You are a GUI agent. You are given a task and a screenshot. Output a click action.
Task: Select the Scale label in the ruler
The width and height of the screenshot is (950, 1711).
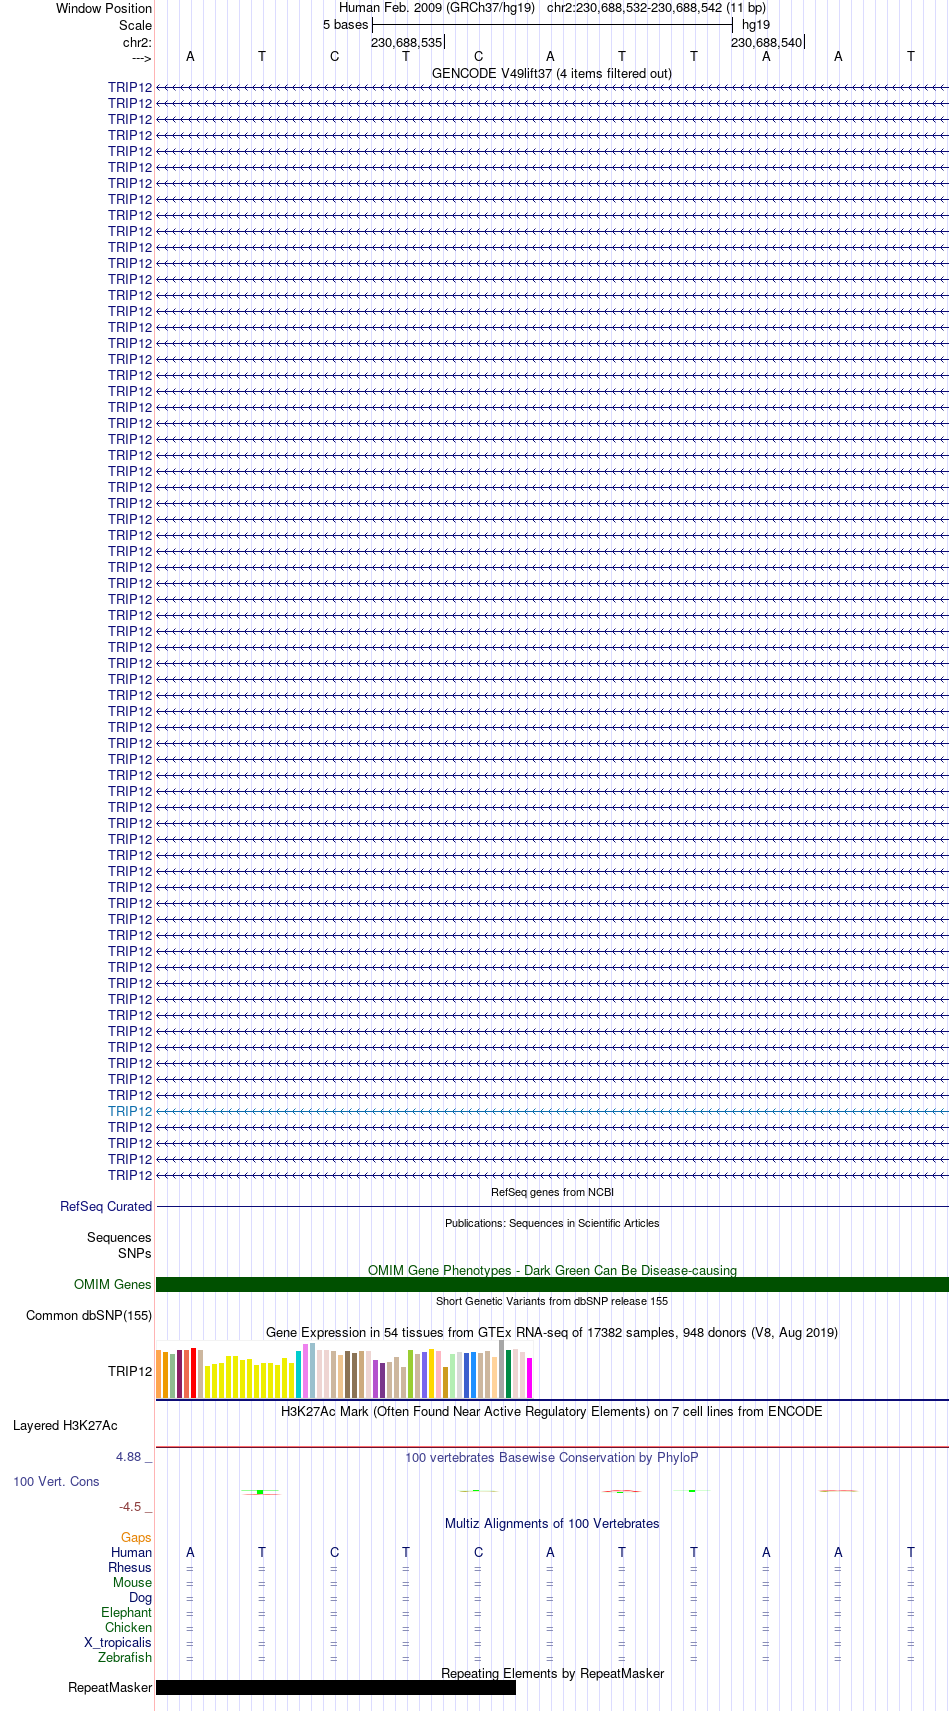click(135, 25)
